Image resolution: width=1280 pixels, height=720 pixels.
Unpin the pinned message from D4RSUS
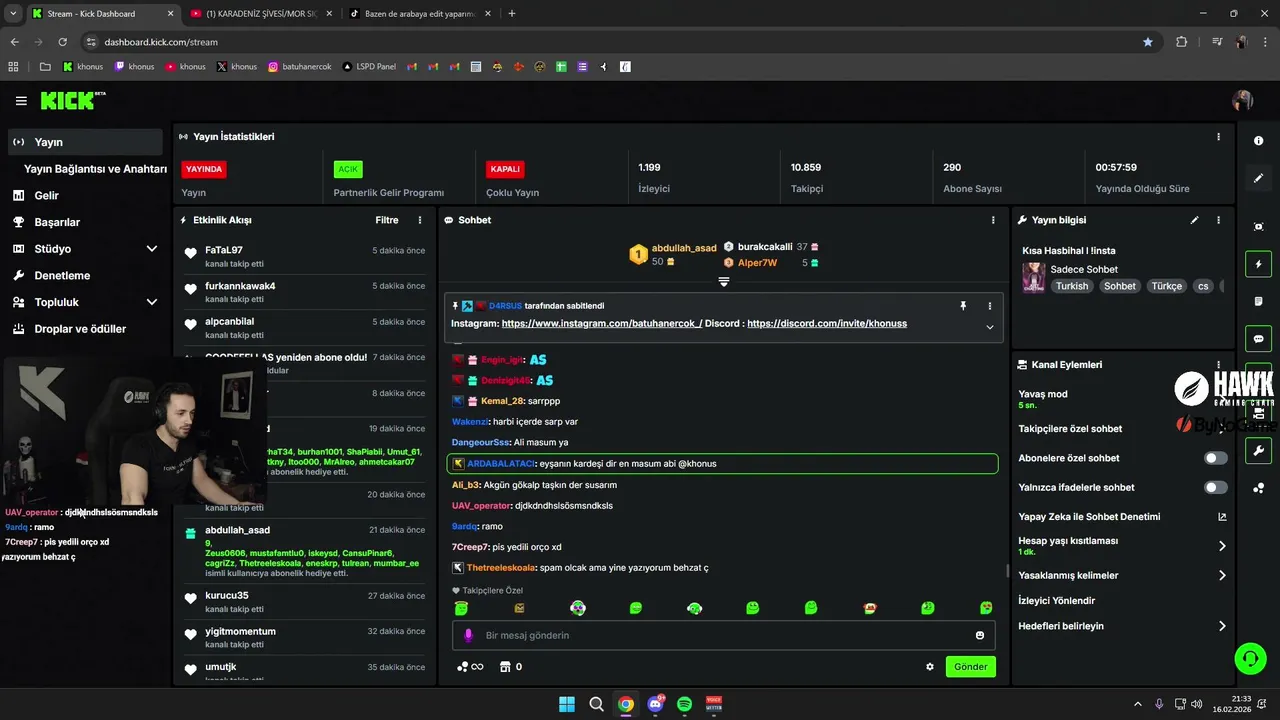pos(963,306)
